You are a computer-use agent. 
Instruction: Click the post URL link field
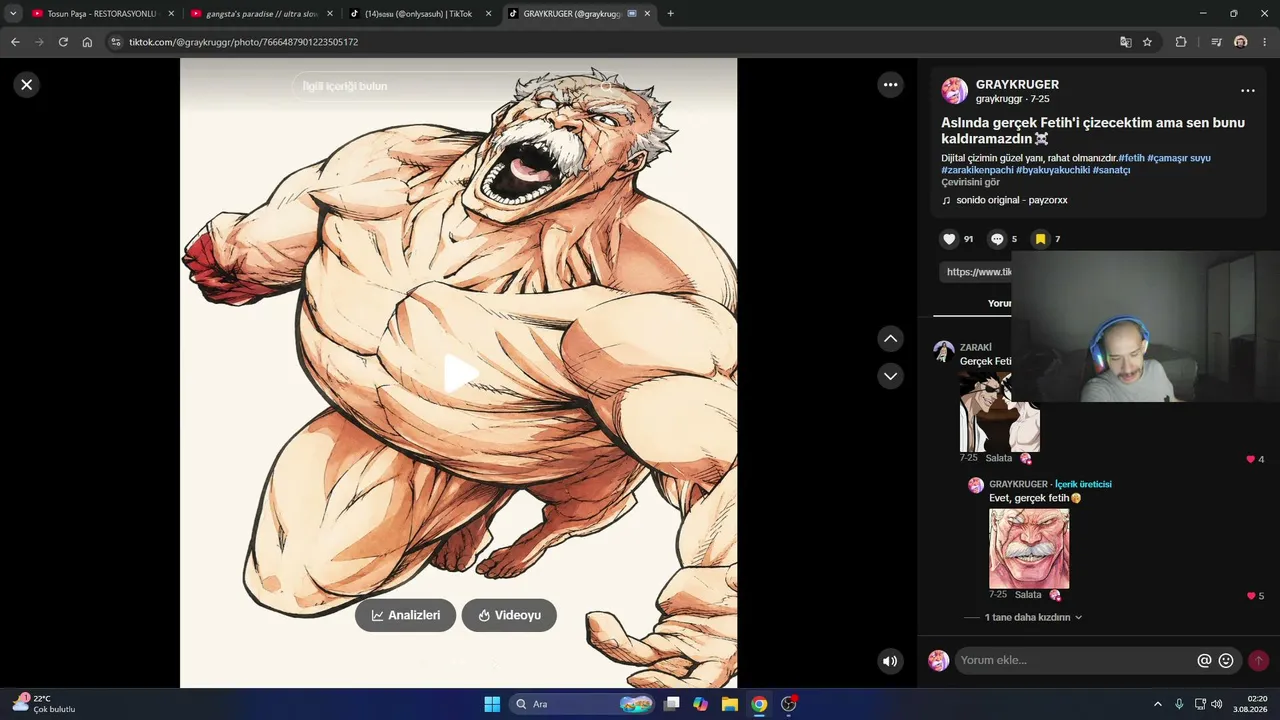[976, 272]
